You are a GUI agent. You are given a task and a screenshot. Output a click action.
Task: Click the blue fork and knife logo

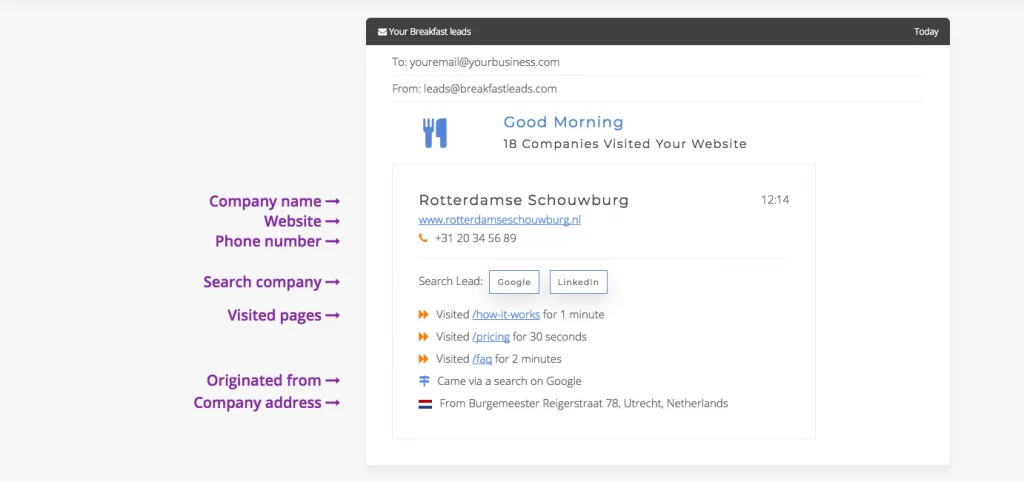pos(435,133)
